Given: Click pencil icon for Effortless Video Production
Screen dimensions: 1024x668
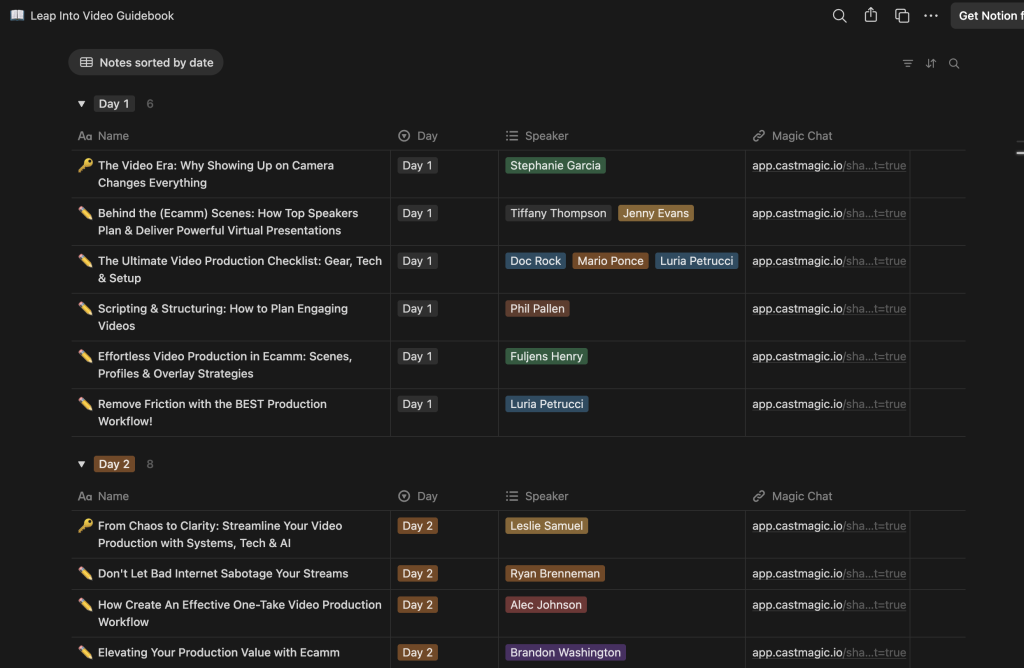Looking at the screenshot, I should (85, 356).
